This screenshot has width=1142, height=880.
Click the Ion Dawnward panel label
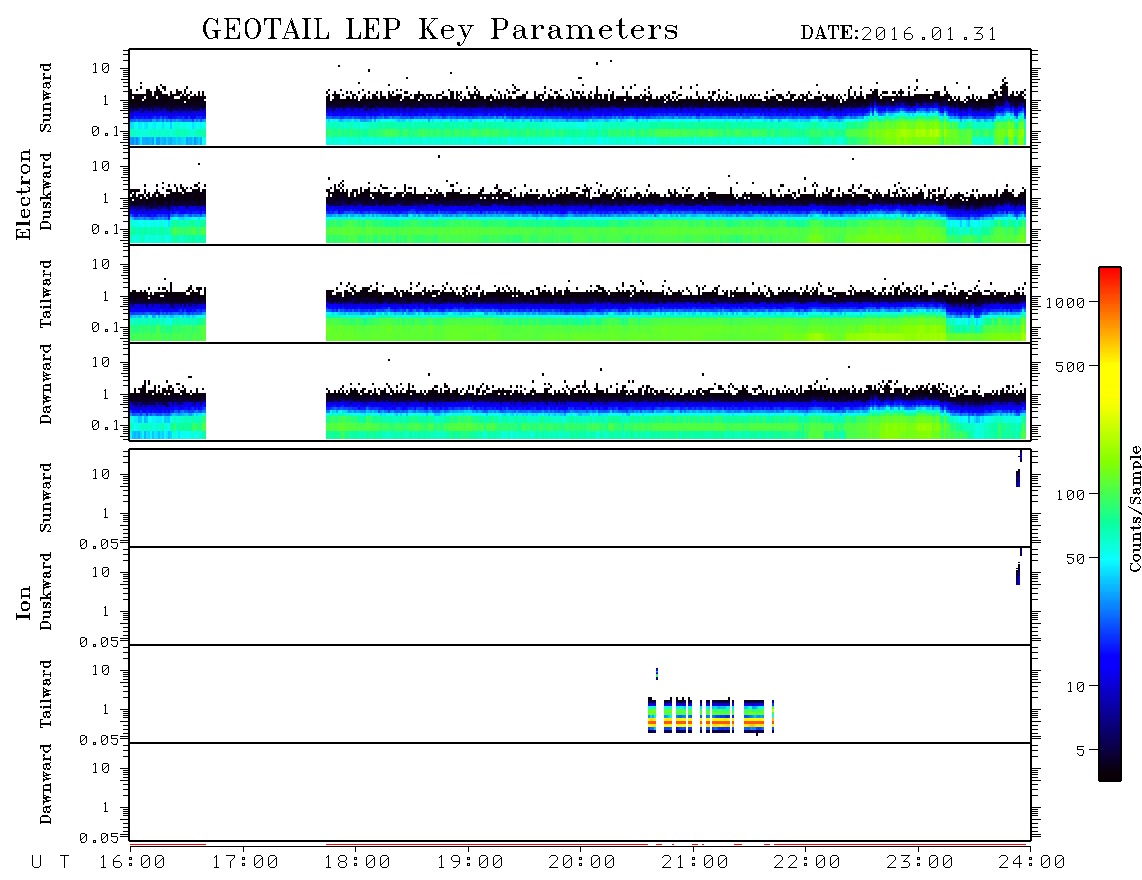45,784
